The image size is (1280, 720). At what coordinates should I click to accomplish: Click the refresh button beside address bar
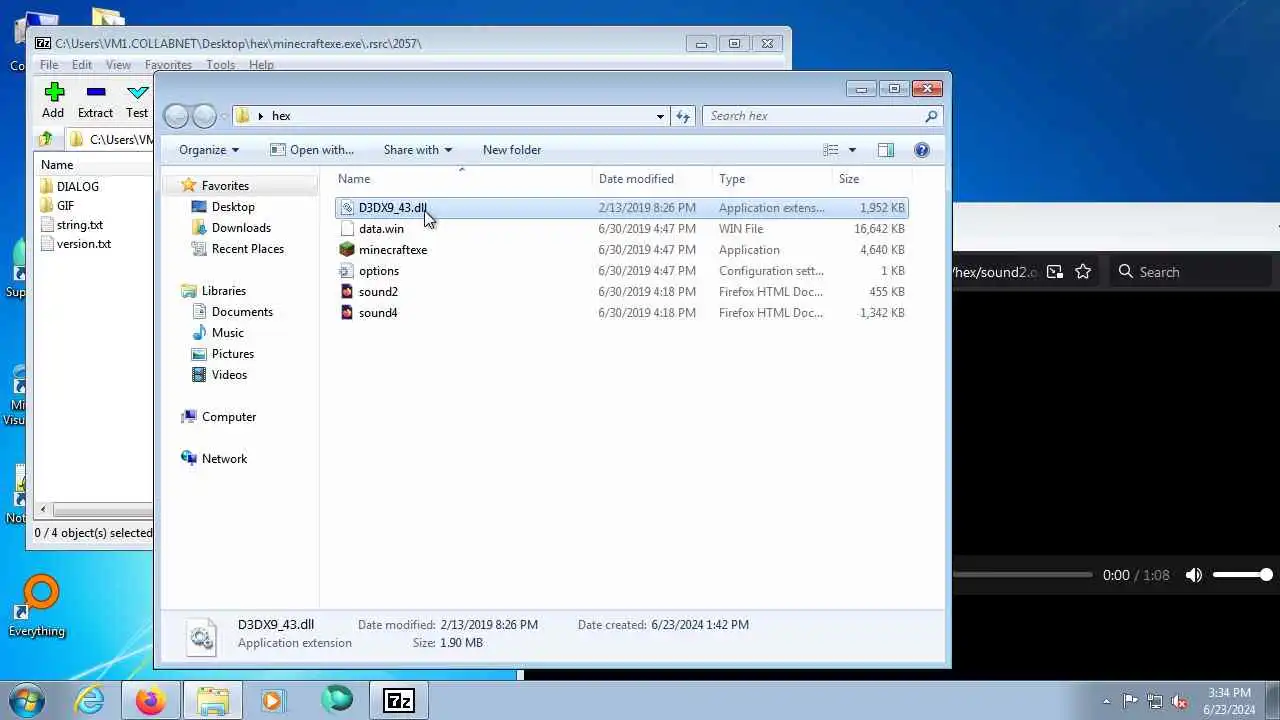(683, 116)
